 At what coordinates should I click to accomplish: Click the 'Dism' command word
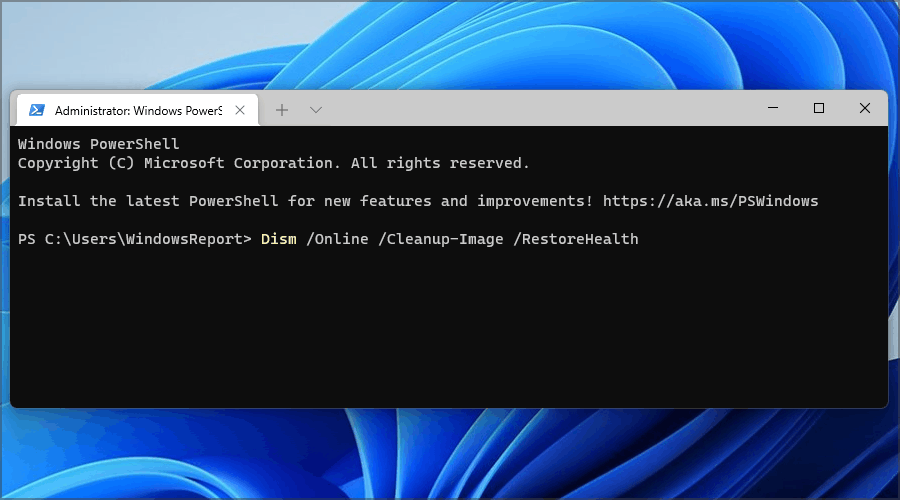tap(278, 239)
